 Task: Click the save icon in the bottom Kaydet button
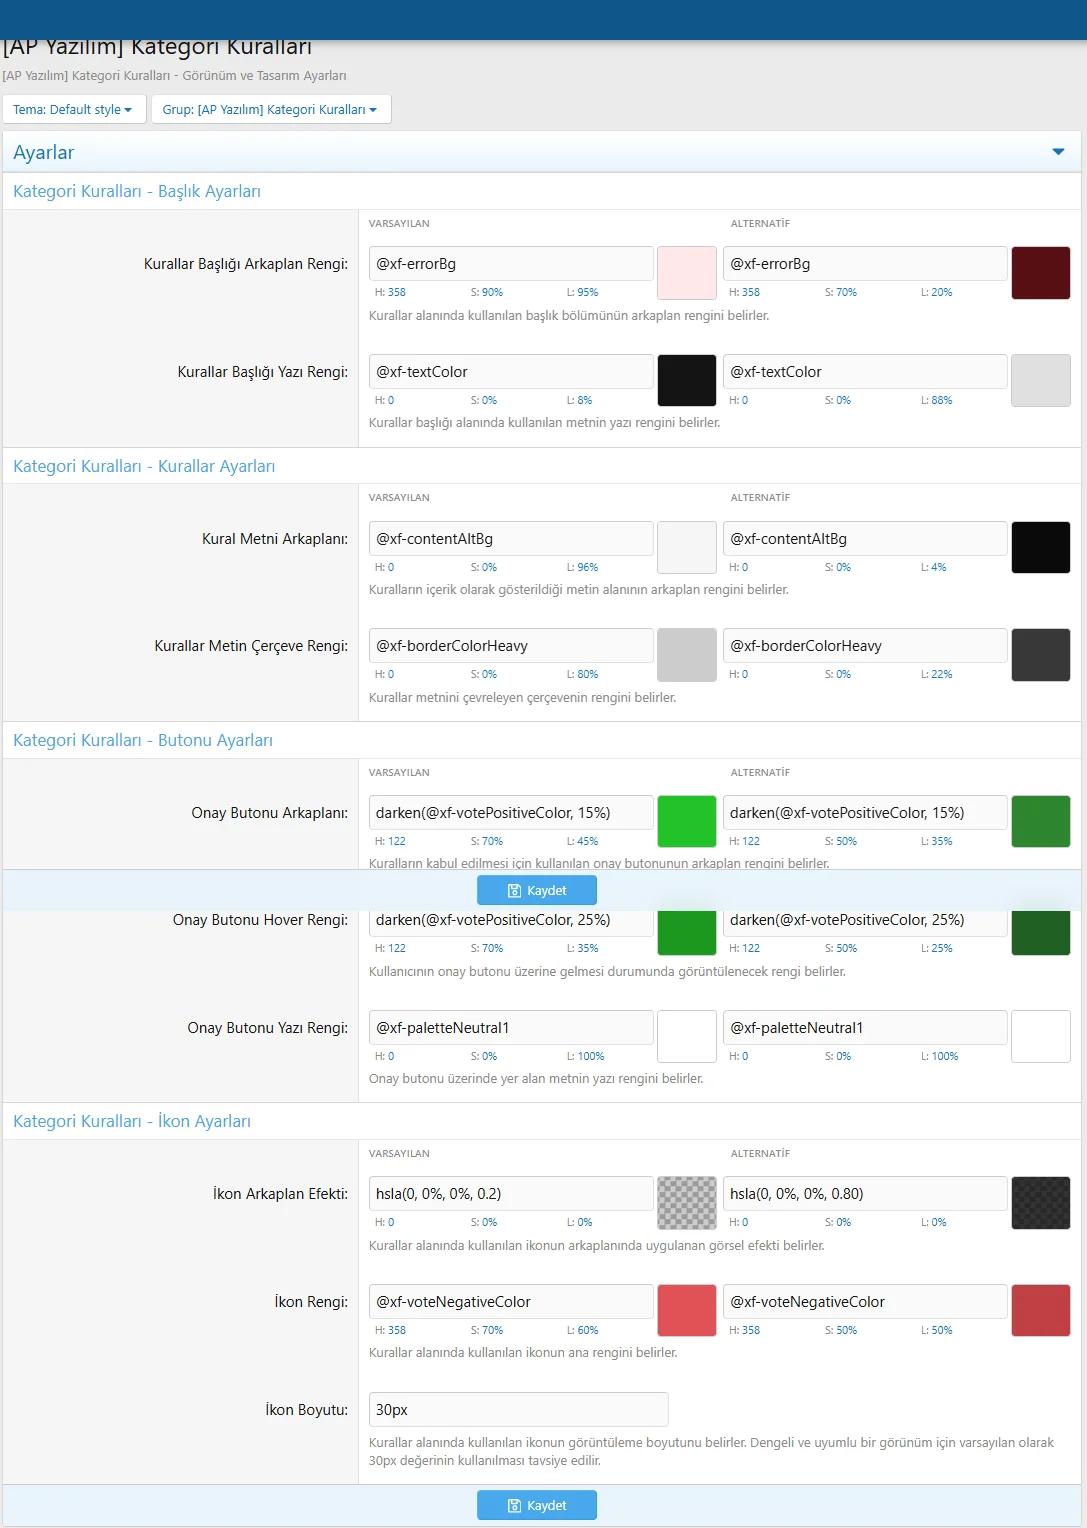click(x=514, y=1506)
